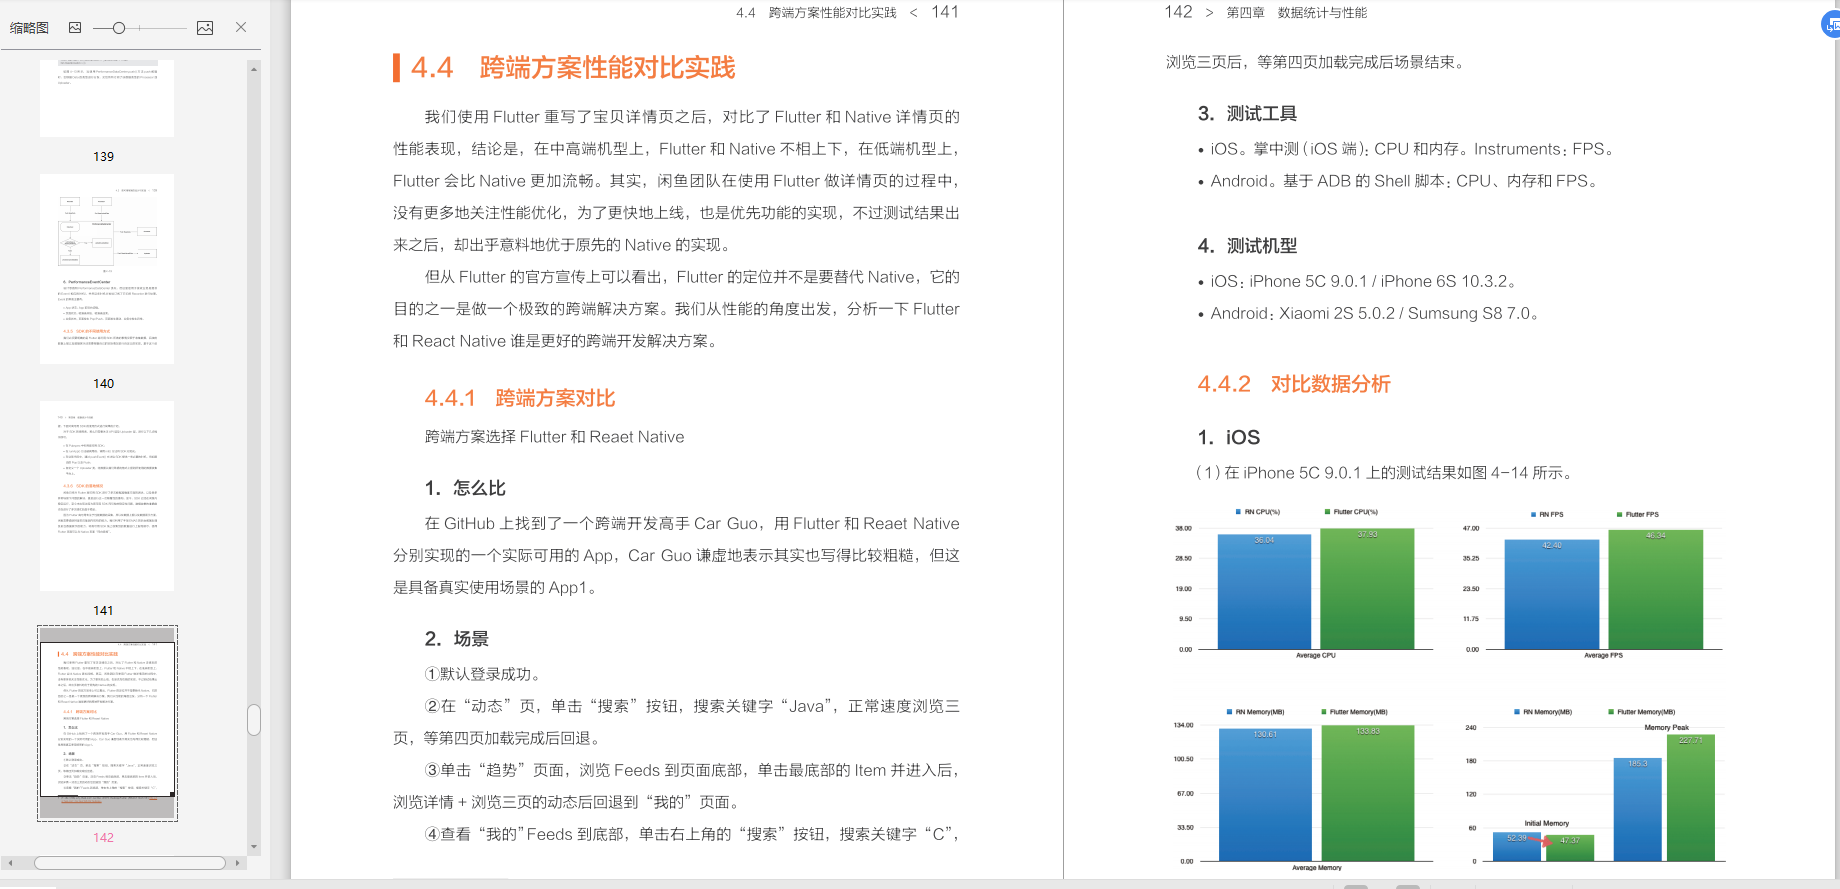Click the bullet line Android: Xiaomi 2S 5.0.2

point(1368,313)
